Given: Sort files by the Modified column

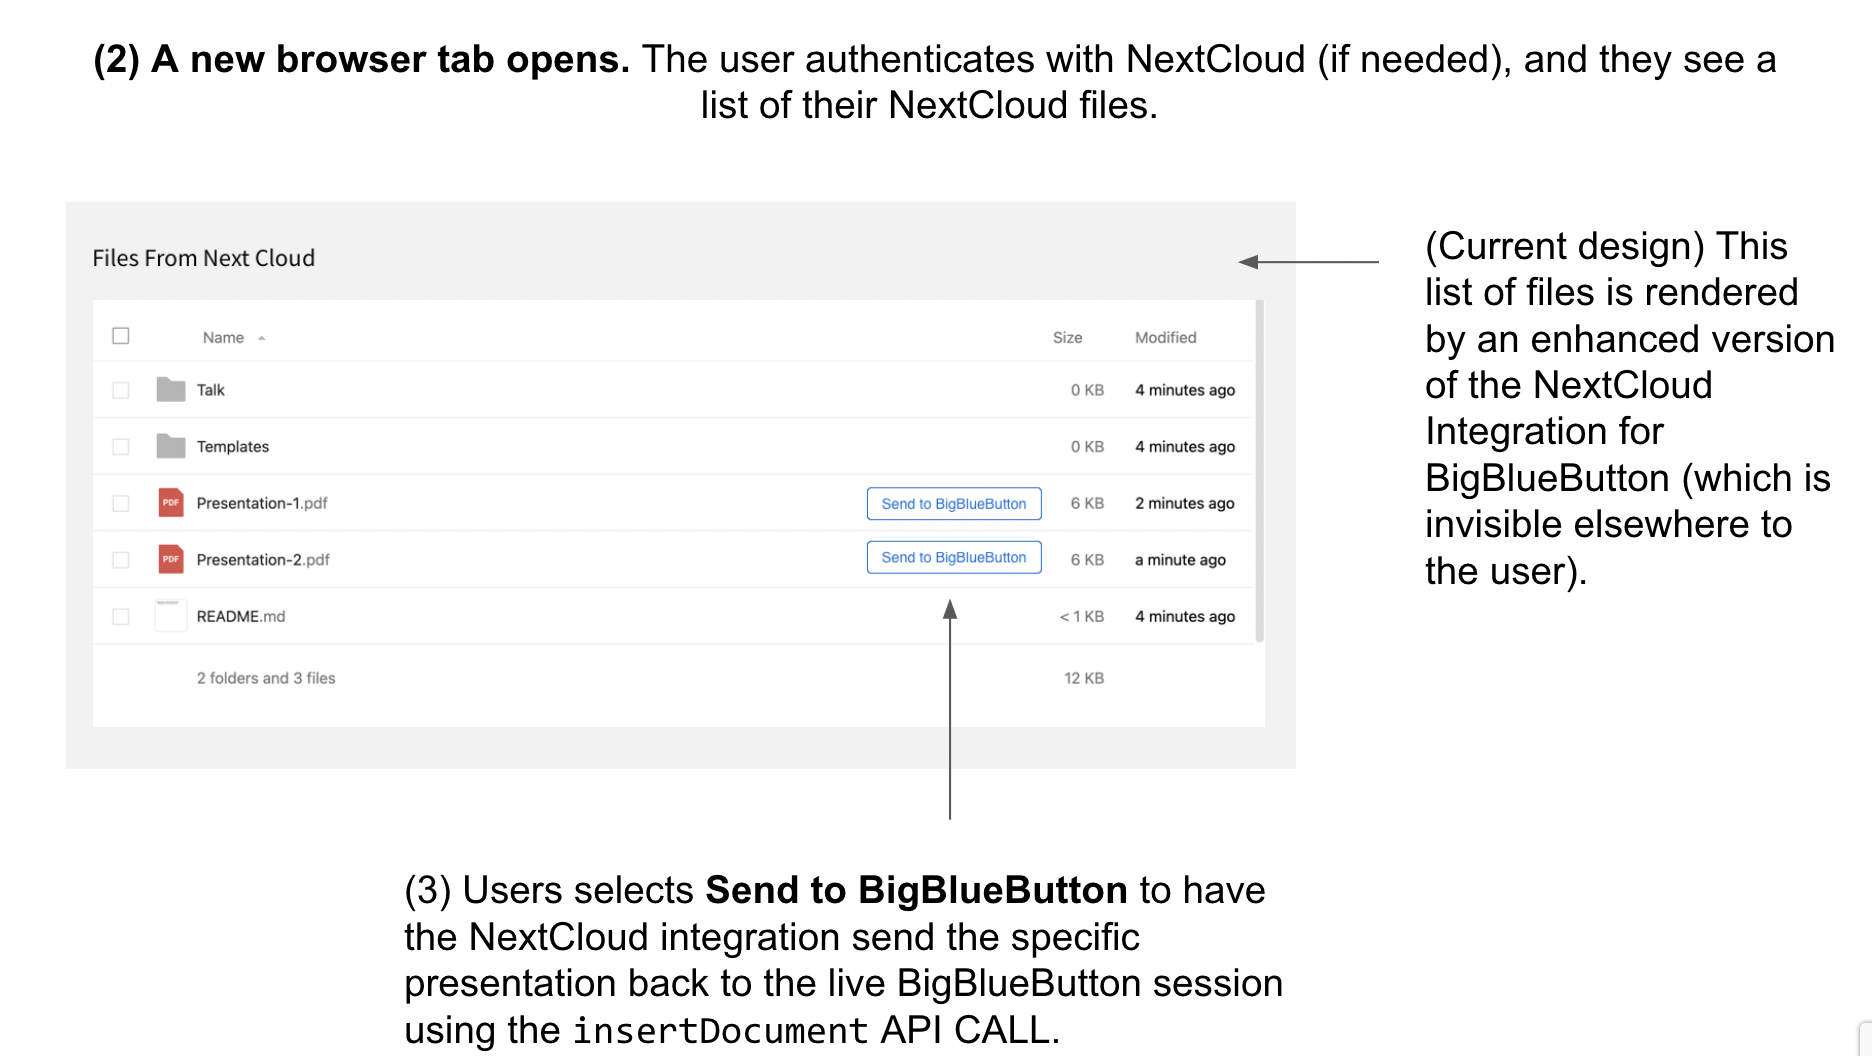Looking at the screenshot, I should pos(1165,337).
